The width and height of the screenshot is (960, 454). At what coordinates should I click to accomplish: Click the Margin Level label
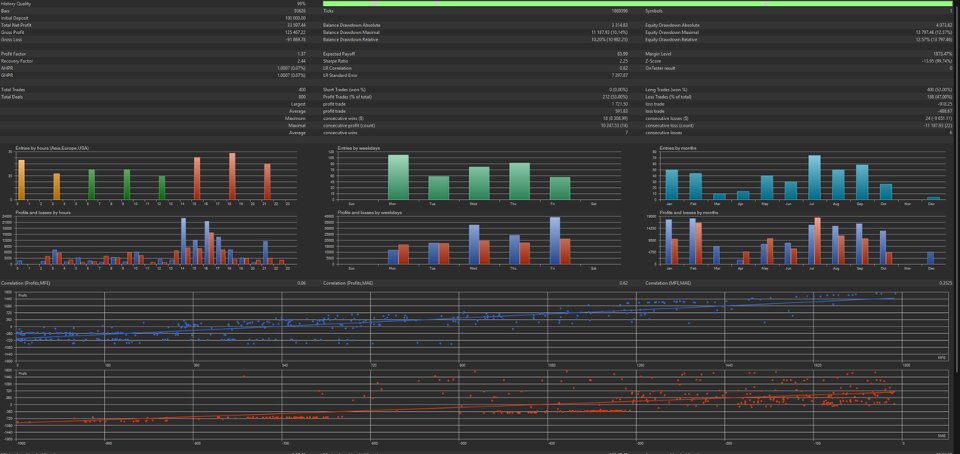click(657, 54)
